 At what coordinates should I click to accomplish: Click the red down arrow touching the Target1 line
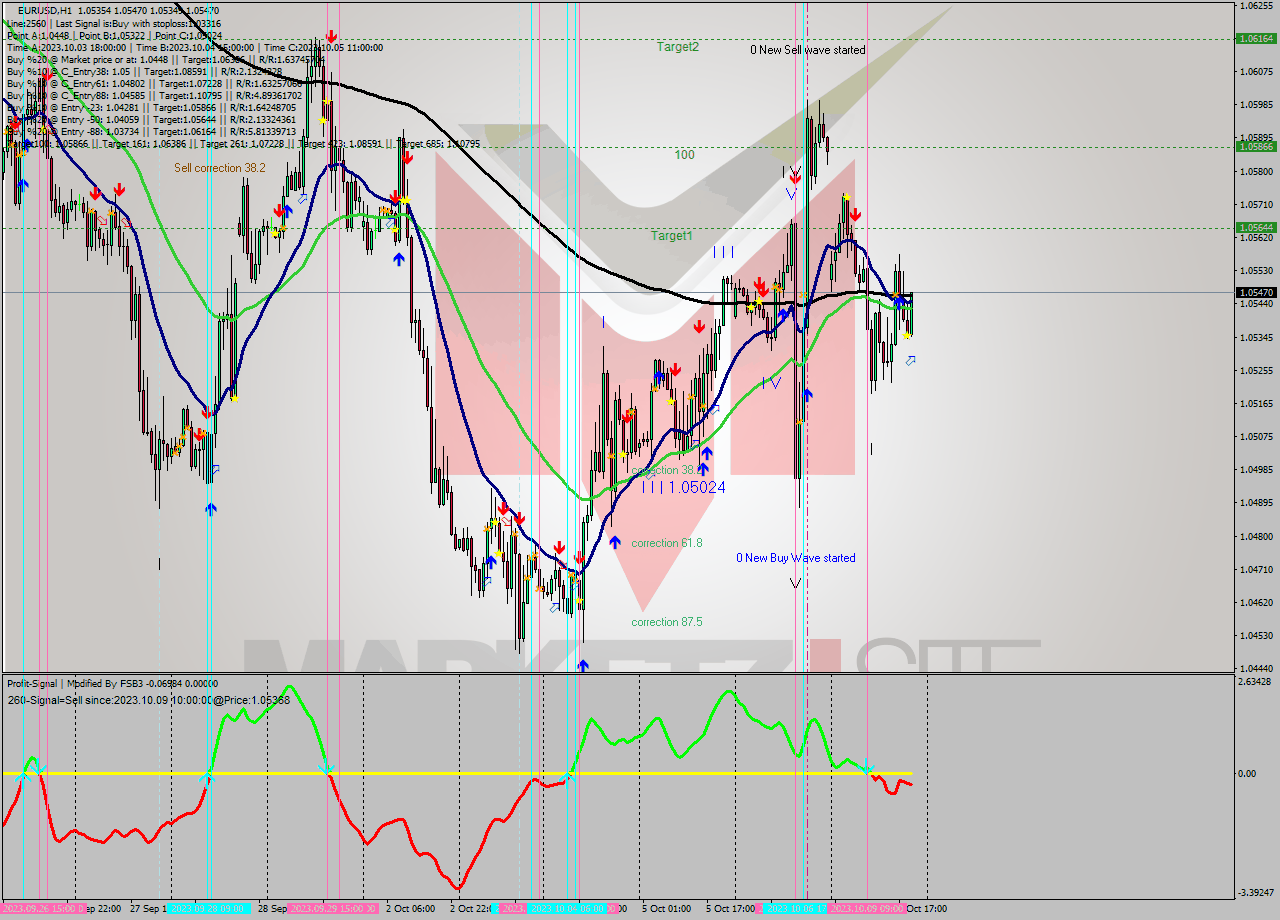[x=856, y=214]
